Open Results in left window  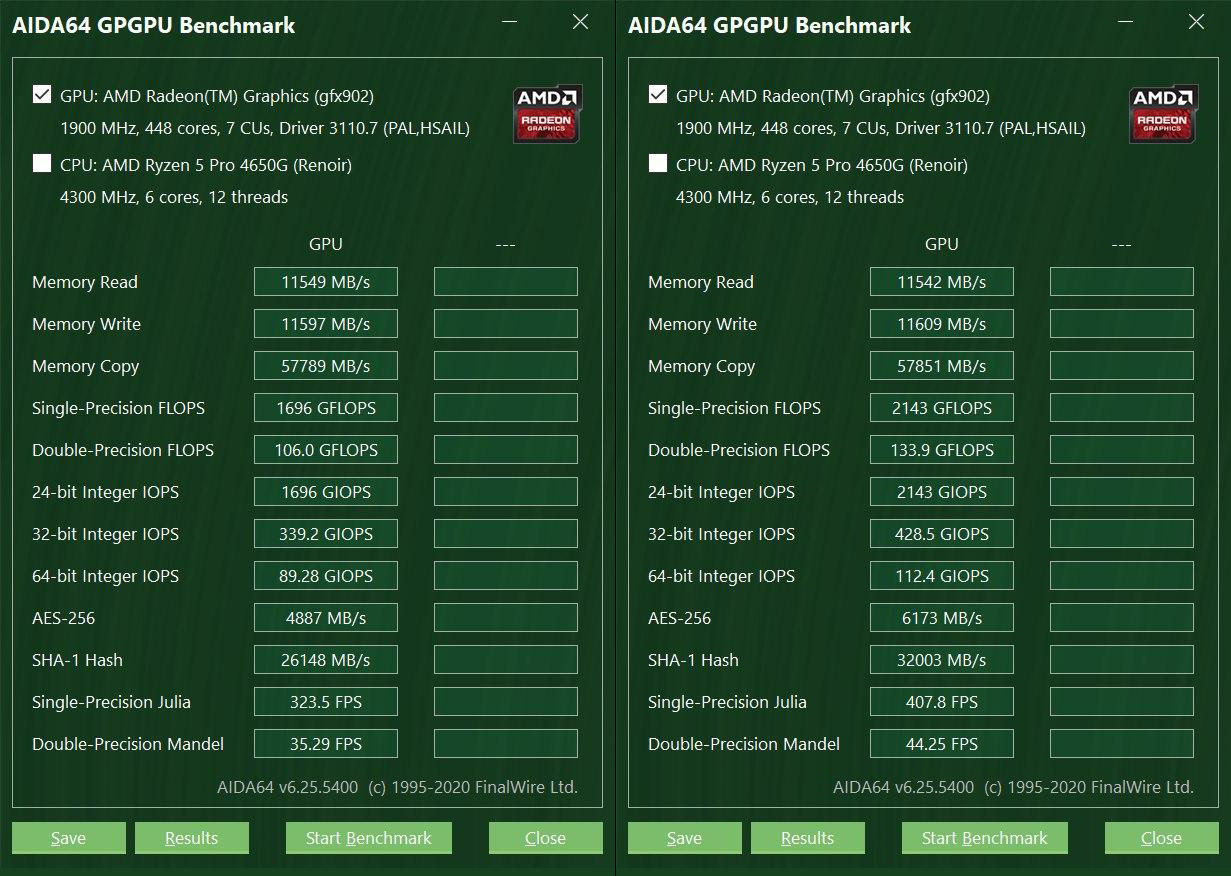click(192, 838)
